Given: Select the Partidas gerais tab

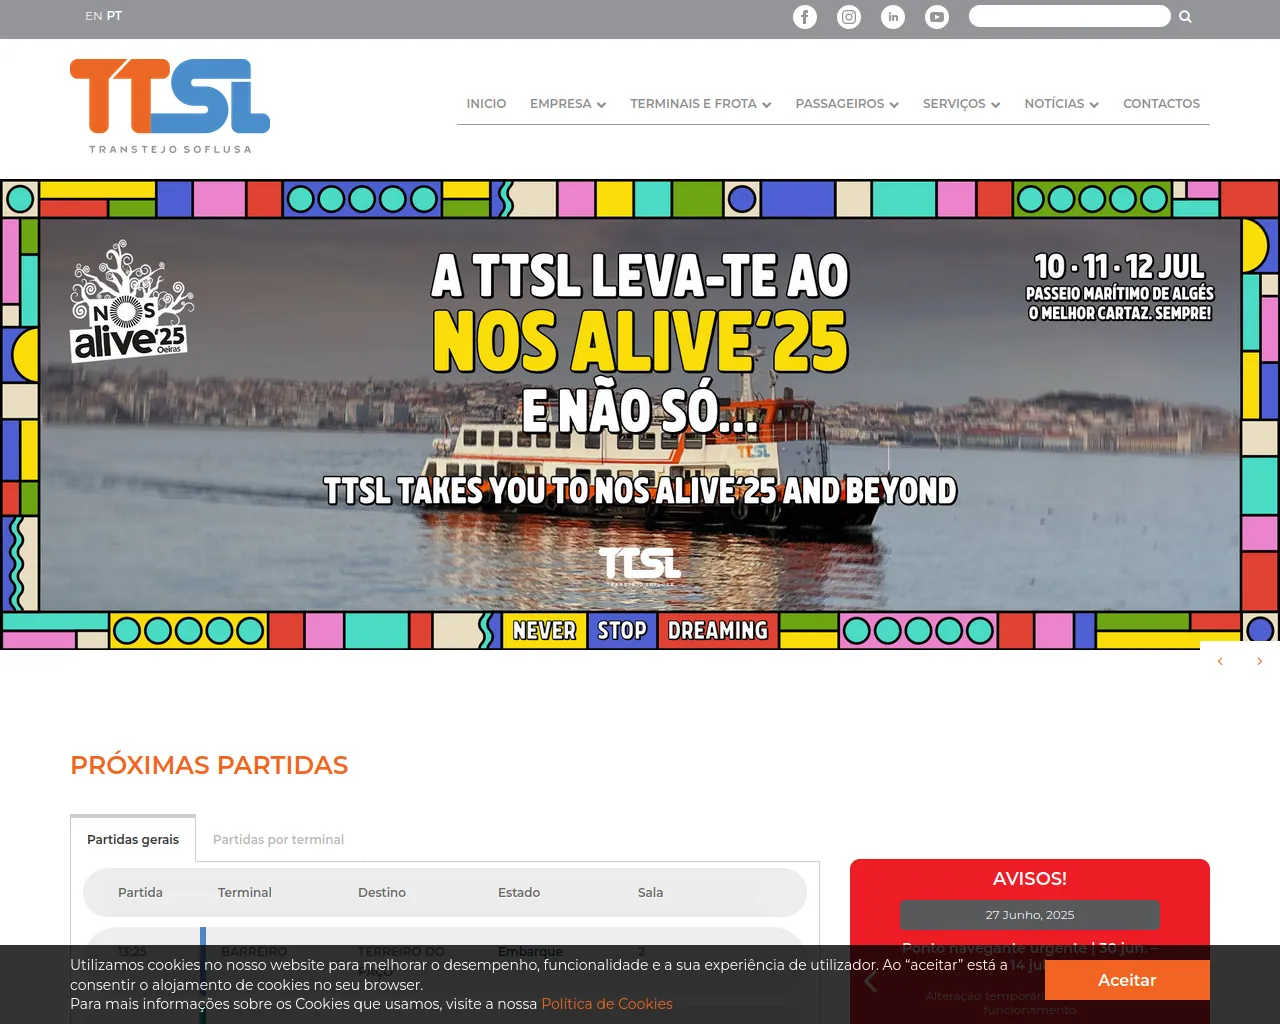Looking at the screenshot, I should 133,839.
